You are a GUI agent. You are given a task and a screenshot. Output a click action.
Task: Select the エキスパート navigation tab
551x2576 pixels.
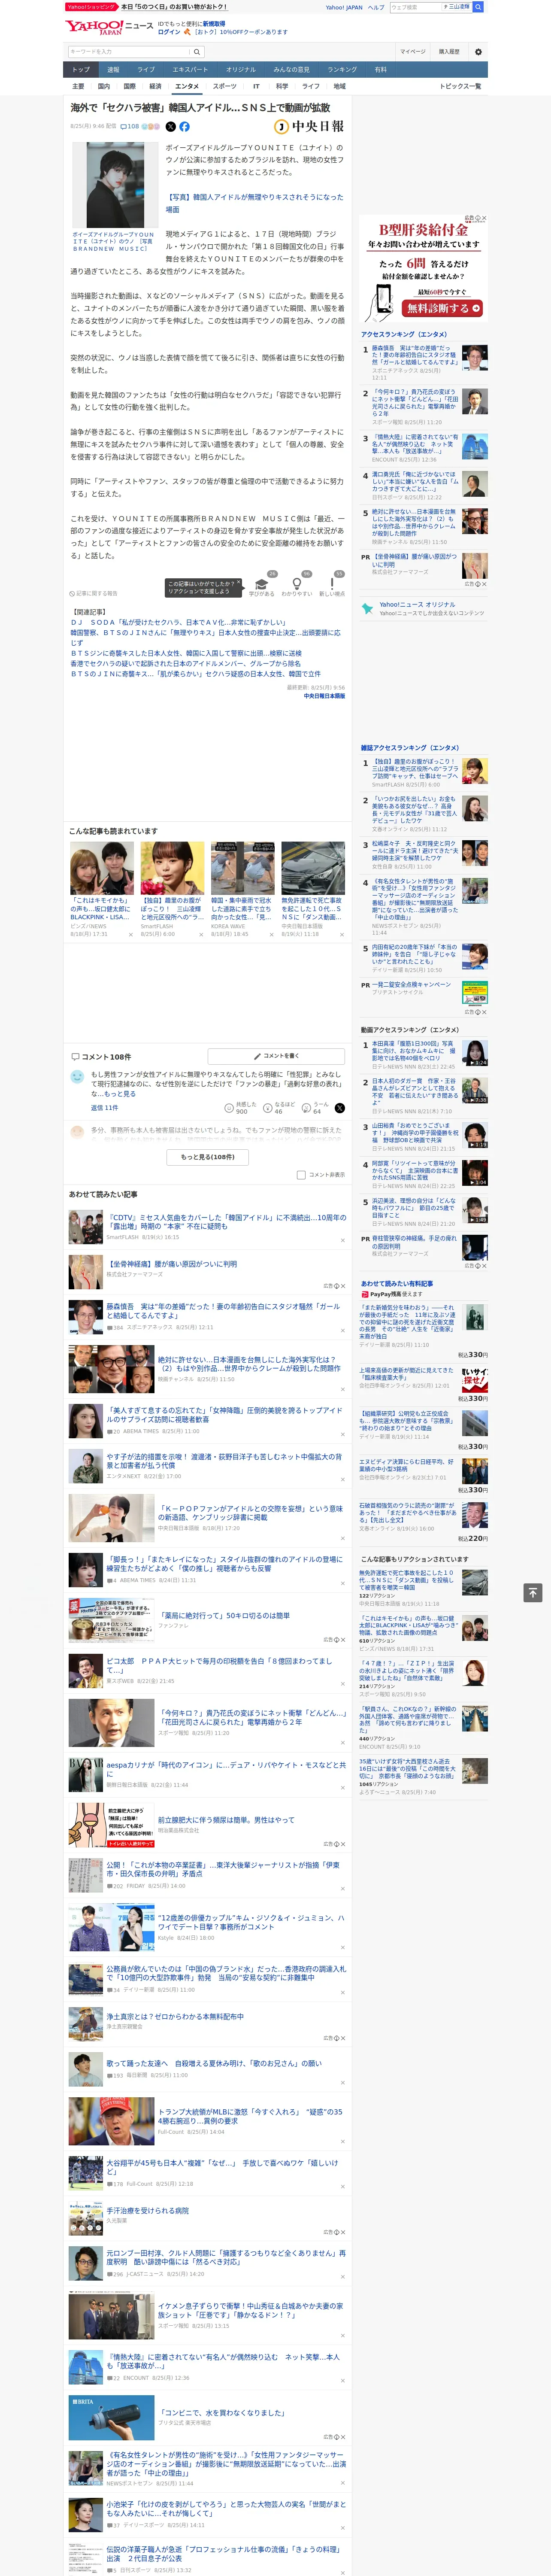(190, 70)
